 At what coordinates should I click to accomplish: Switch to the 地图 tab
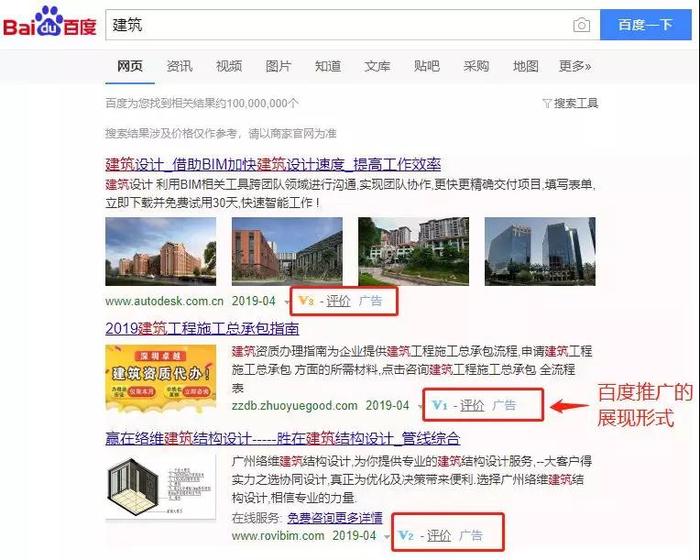[x=526, y=67]
